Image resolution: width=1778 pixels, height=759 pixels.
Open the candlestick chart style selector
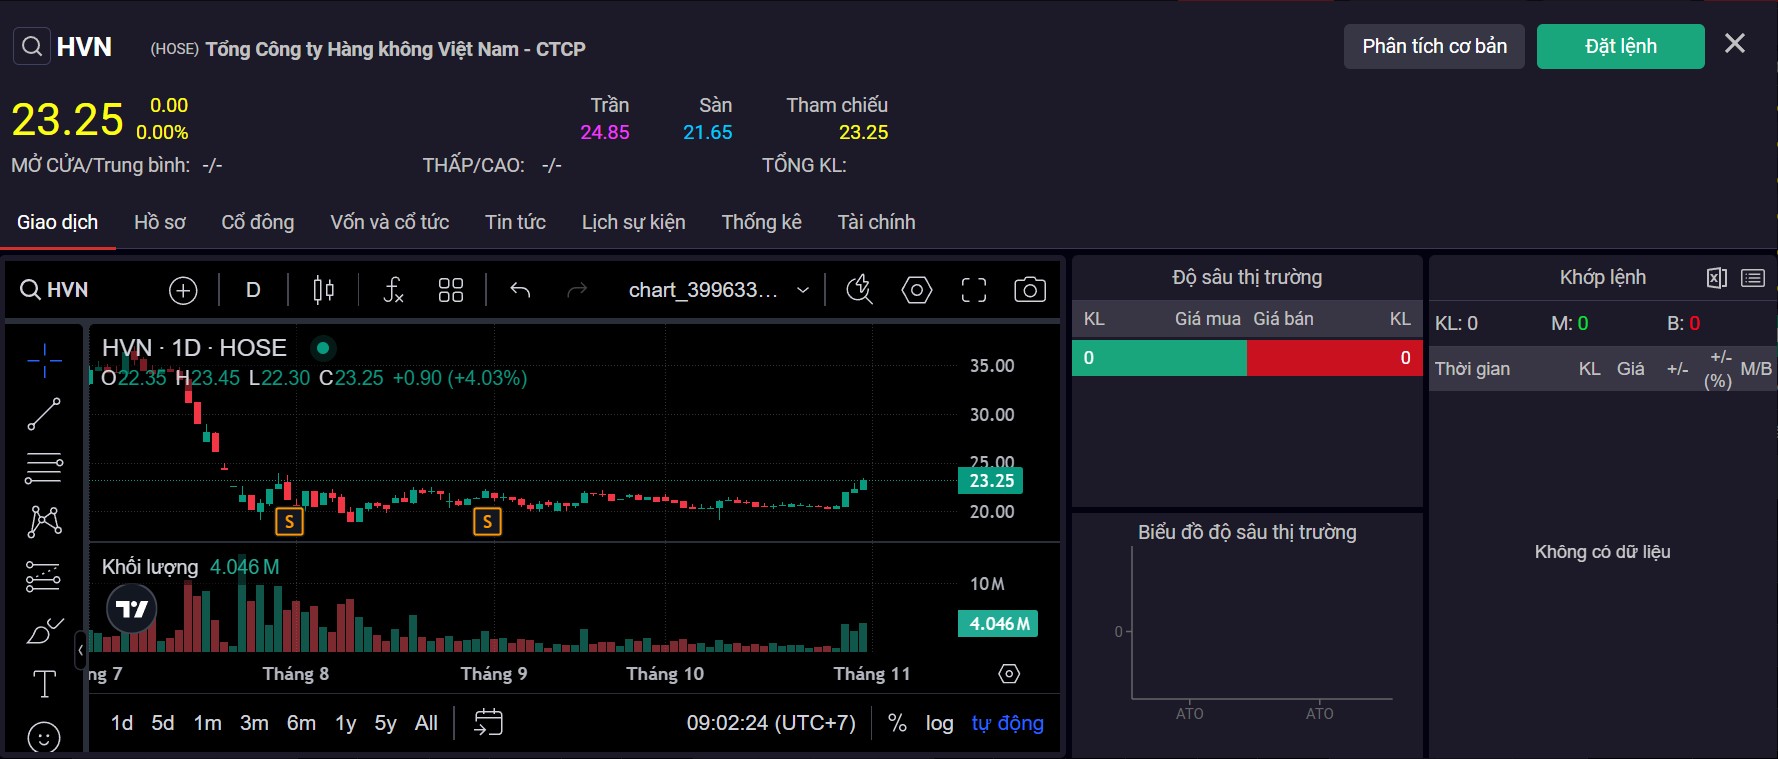[x=323, y=290]
